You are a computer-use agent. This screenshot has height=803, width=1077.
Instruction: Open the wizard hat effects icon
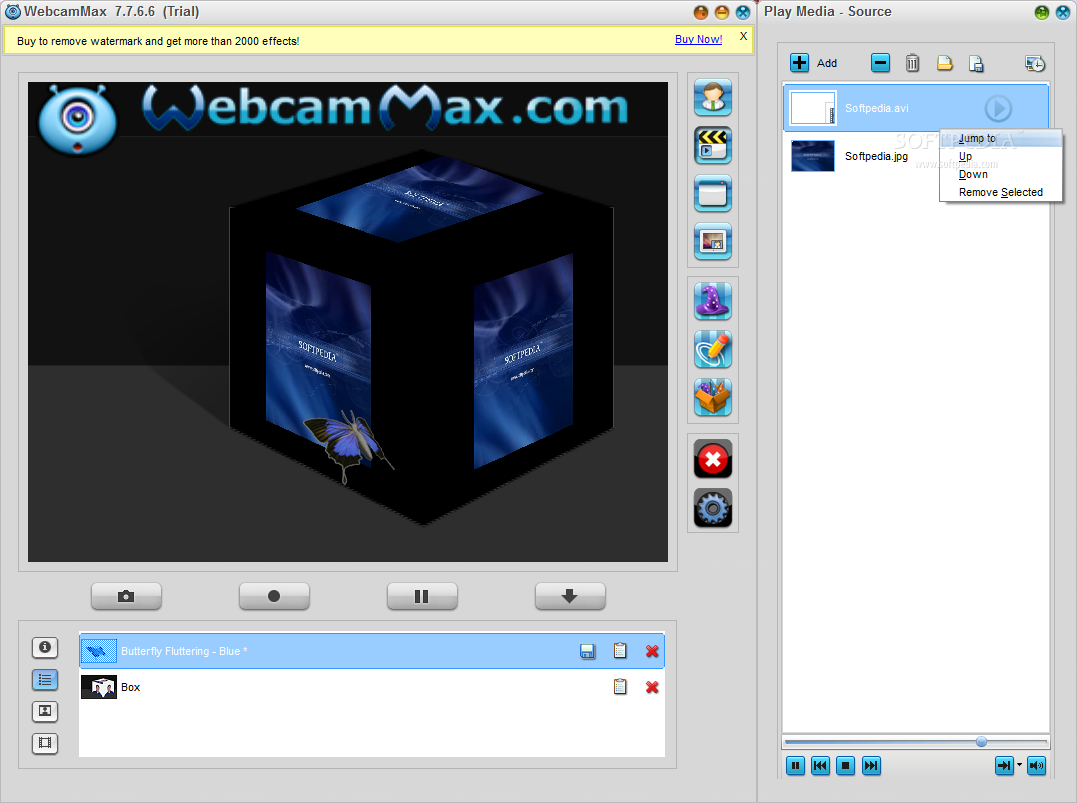coord(712,301)
